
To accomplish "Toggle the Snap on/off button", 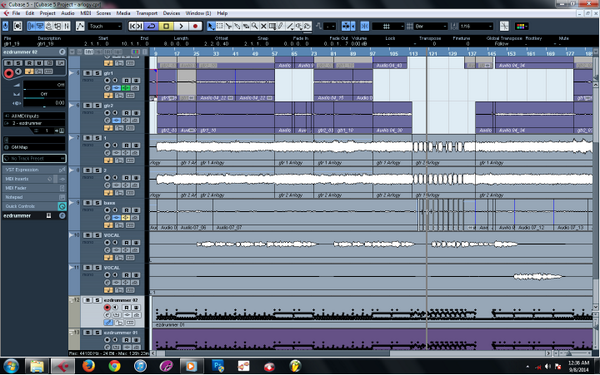I will click(x=365, y=26).
